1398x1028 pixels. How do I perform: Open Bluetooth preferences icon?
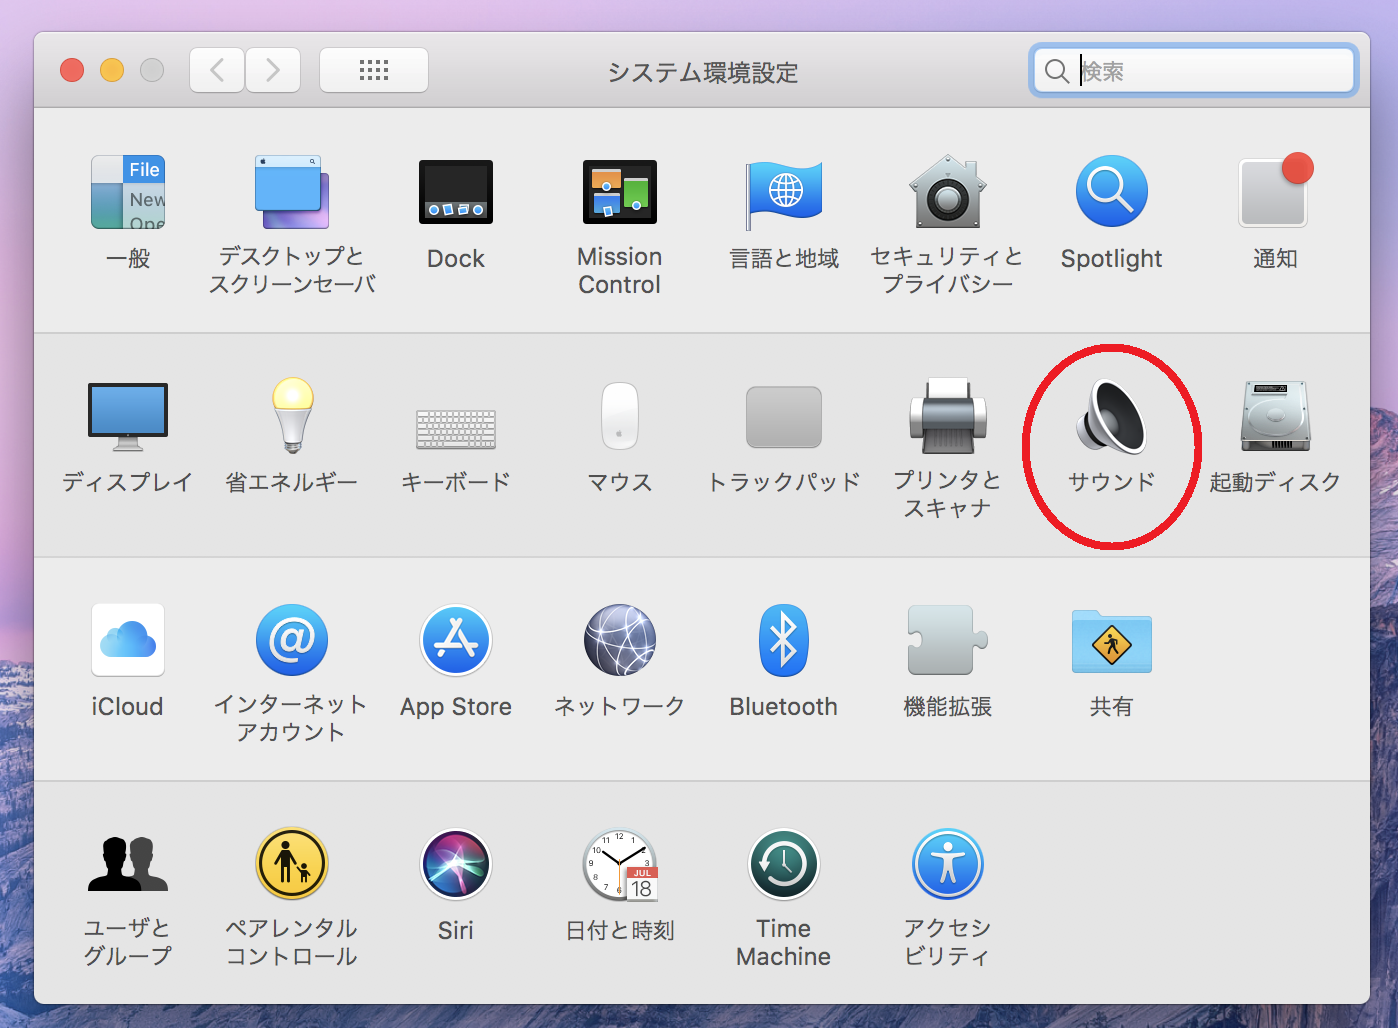click(784, 640)
